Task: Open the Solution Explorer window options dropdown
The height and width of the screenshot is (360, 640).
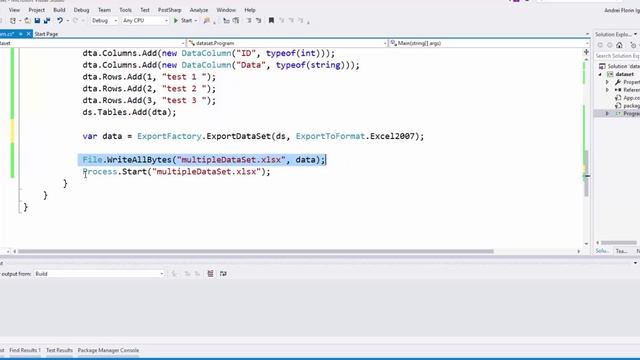Action: pos(635,34)
